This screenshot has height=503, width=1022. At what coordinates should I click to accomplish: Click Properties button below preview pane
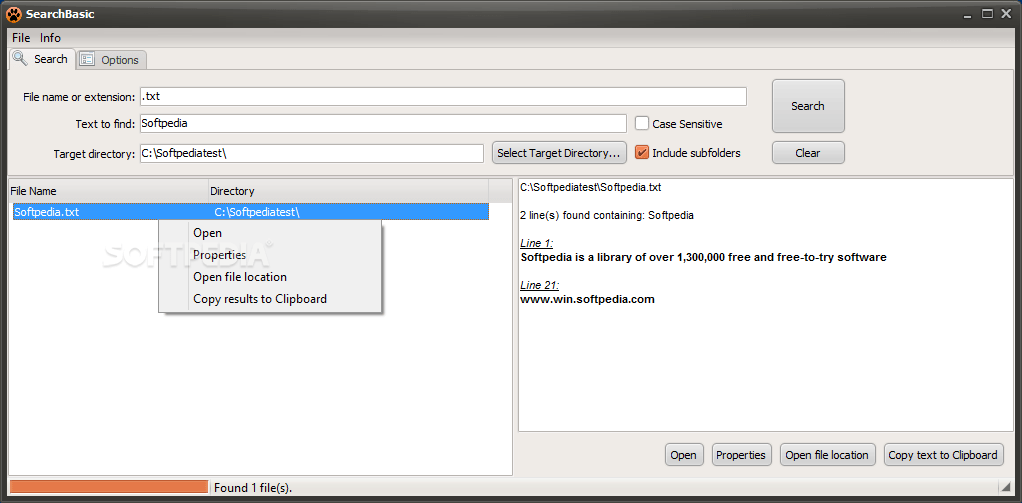tap(741, 455)
